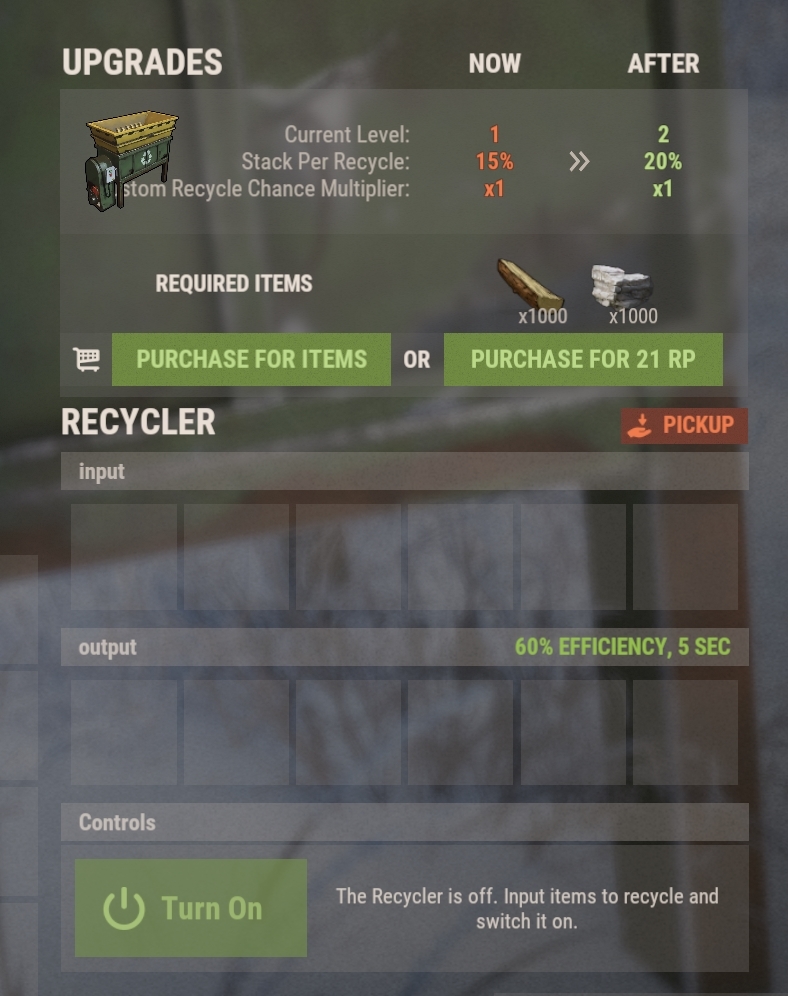Click the 60% Efficiency, 5 sec label
The image size is (788, 996).
point(622,647)
